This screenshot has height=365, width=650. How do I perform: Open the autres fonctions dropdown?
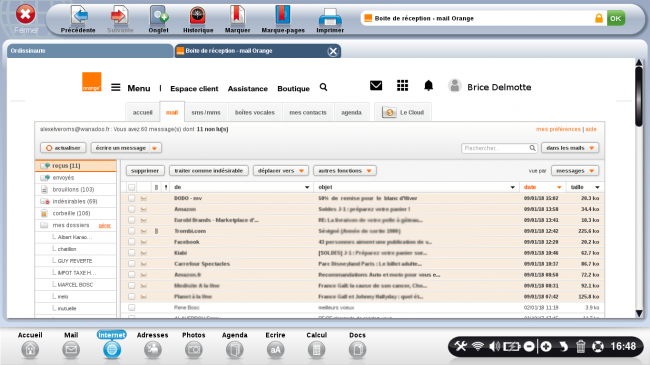tap(344, 171)
